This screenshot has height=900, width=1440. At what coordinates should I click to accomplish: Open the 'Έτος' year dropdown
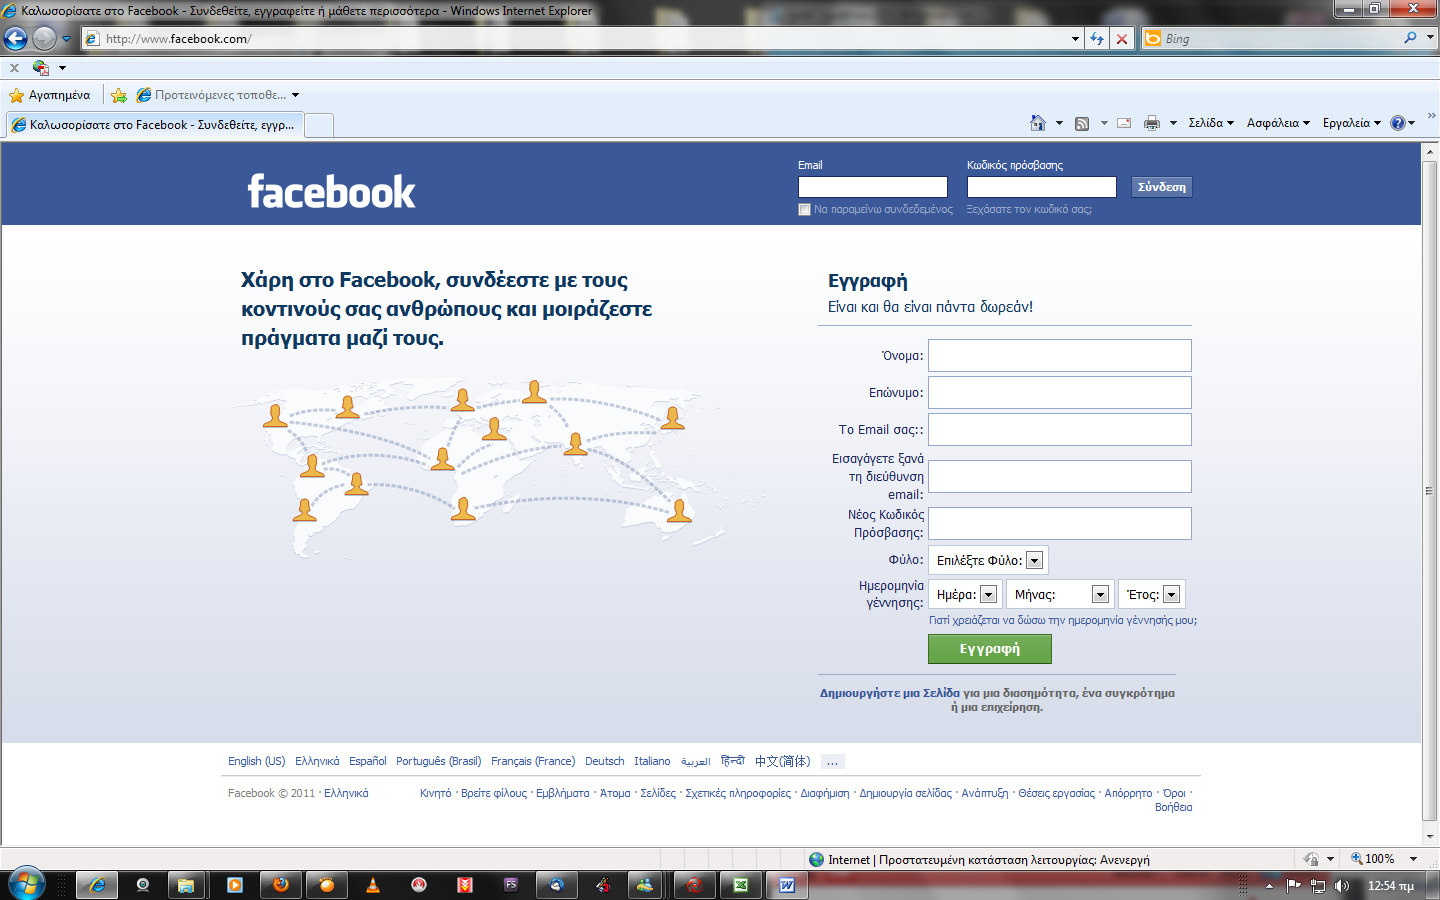tap(1152, 594)
